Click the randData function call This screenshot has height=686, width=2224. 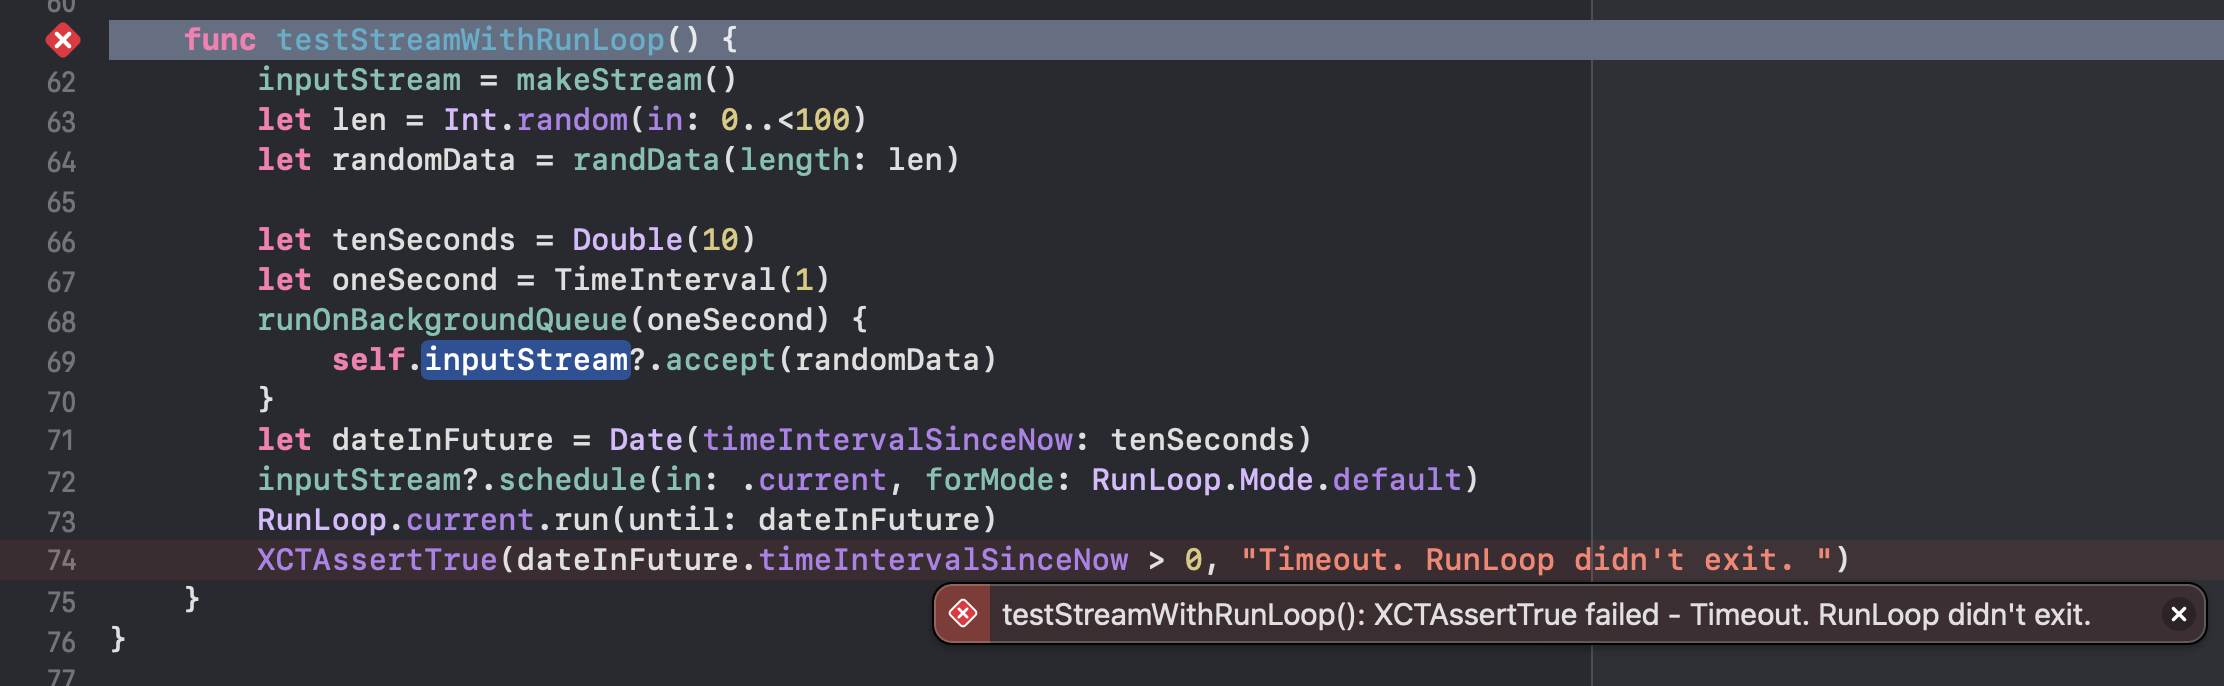pyautogui.click(x=645, y=160)
